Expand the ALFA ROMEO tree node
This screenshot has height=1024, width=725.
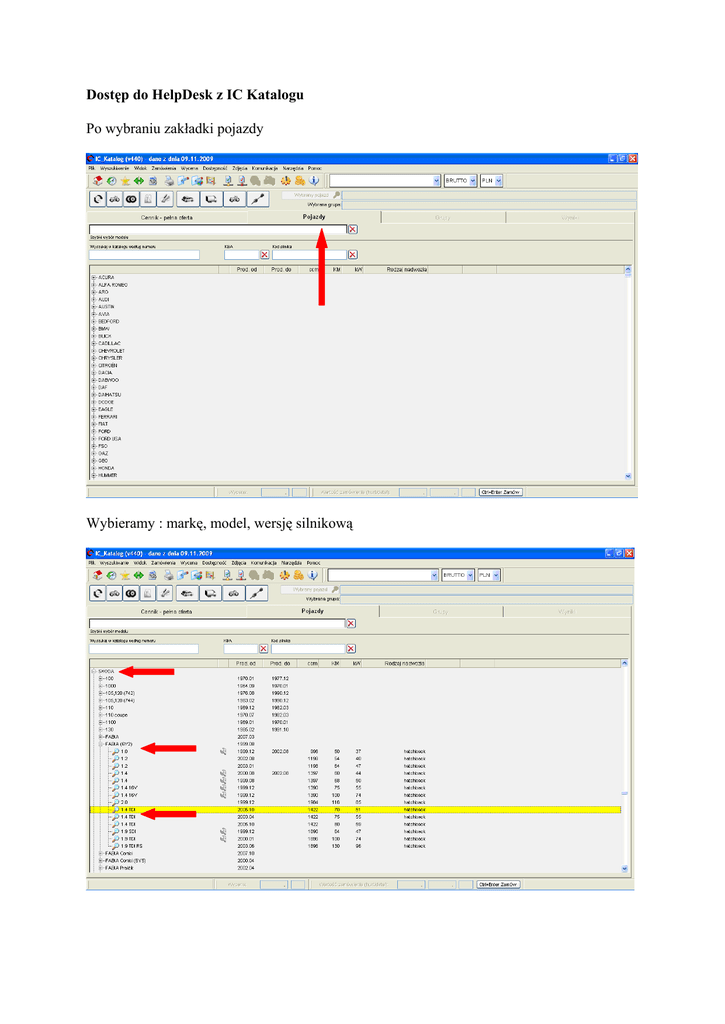(94, 285)
